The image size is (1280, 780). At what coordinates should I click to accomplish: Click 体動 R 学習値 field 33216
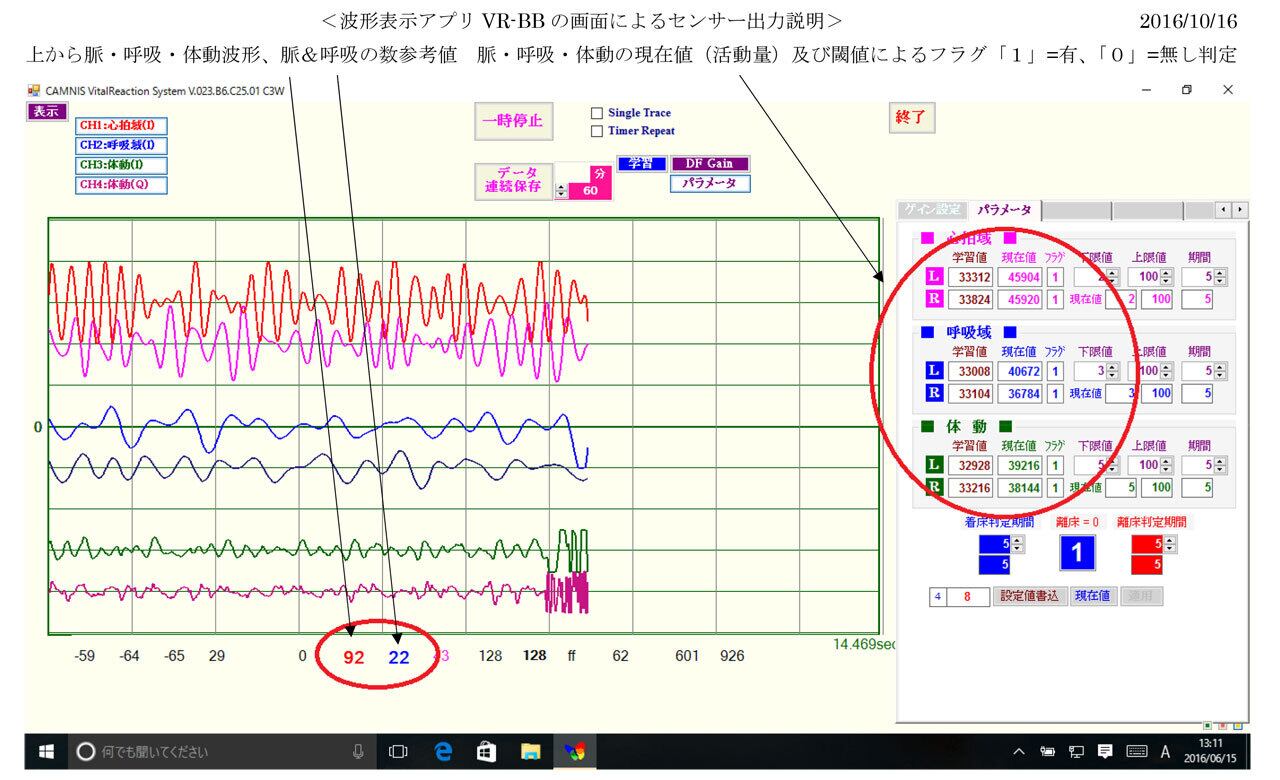[x=970, y=487]
